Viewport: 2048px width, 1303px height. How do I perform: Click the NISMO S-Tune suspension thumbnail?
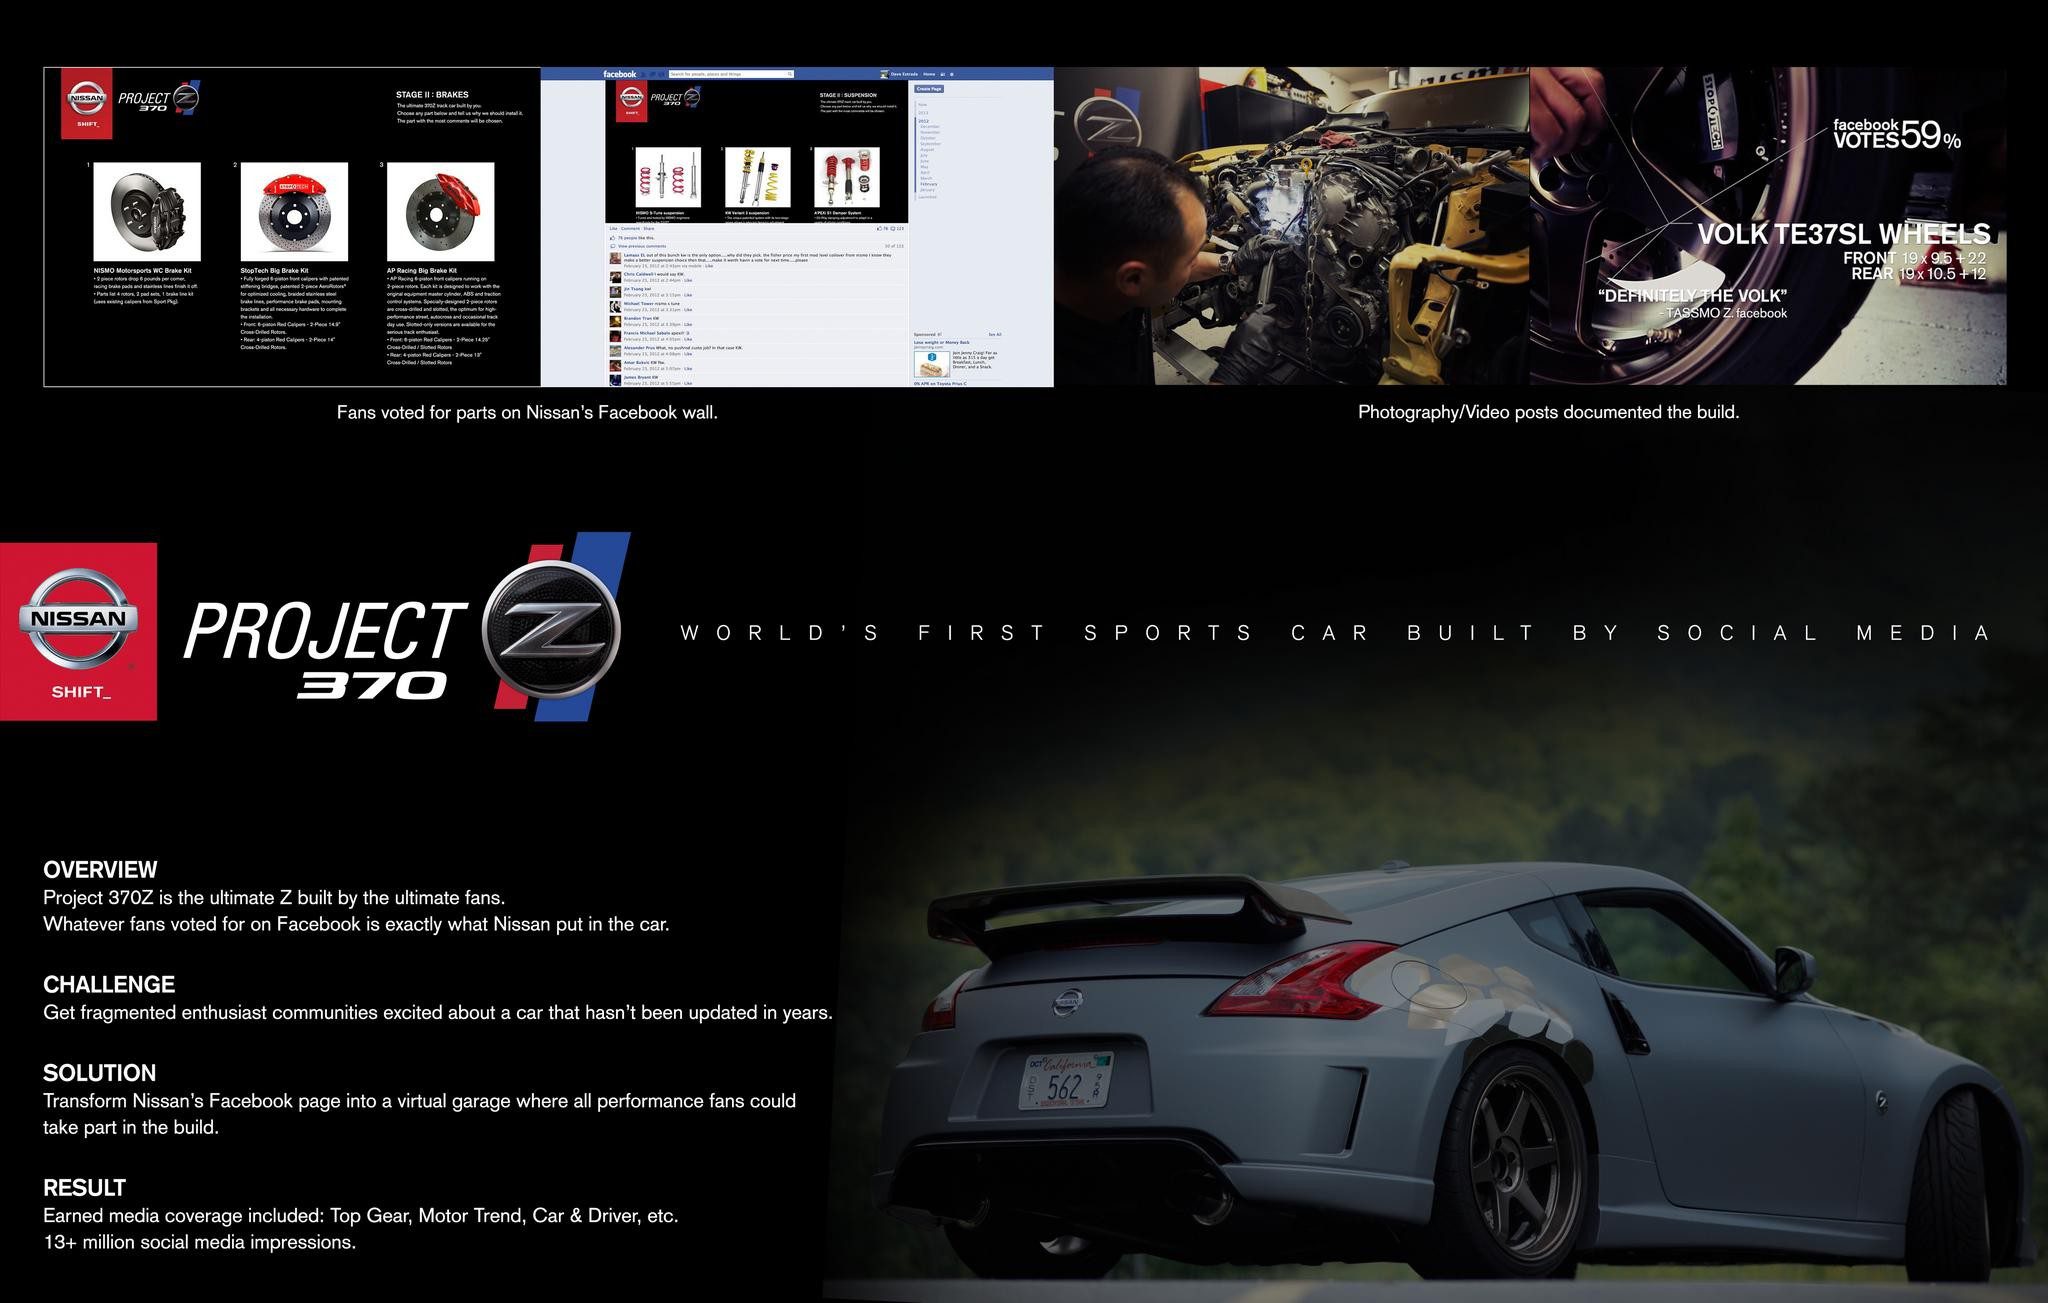coord(668,177)
